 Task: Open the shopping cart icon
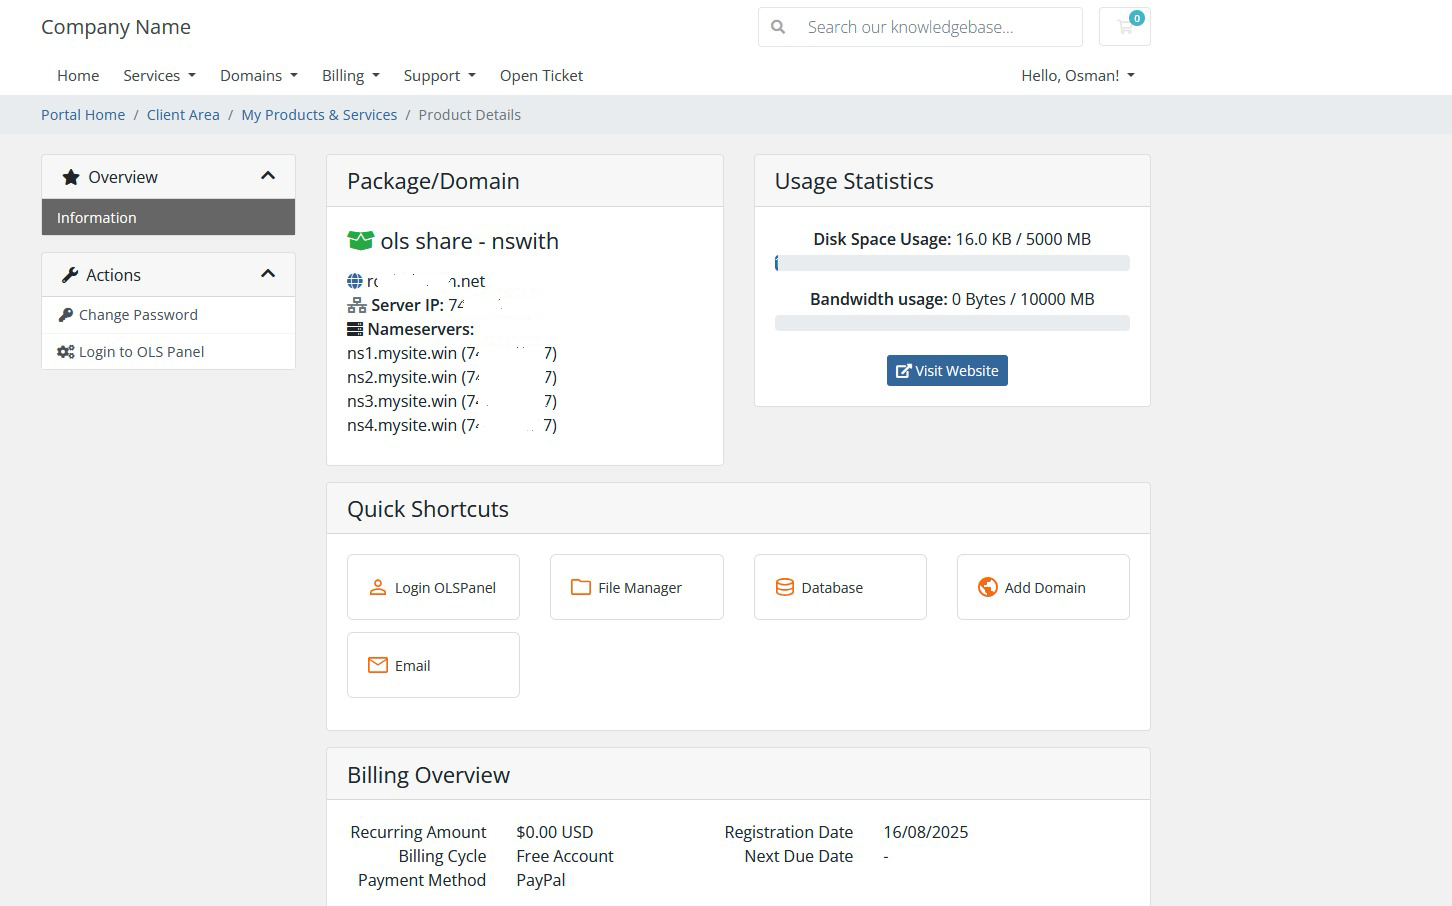pos(1125,27)
